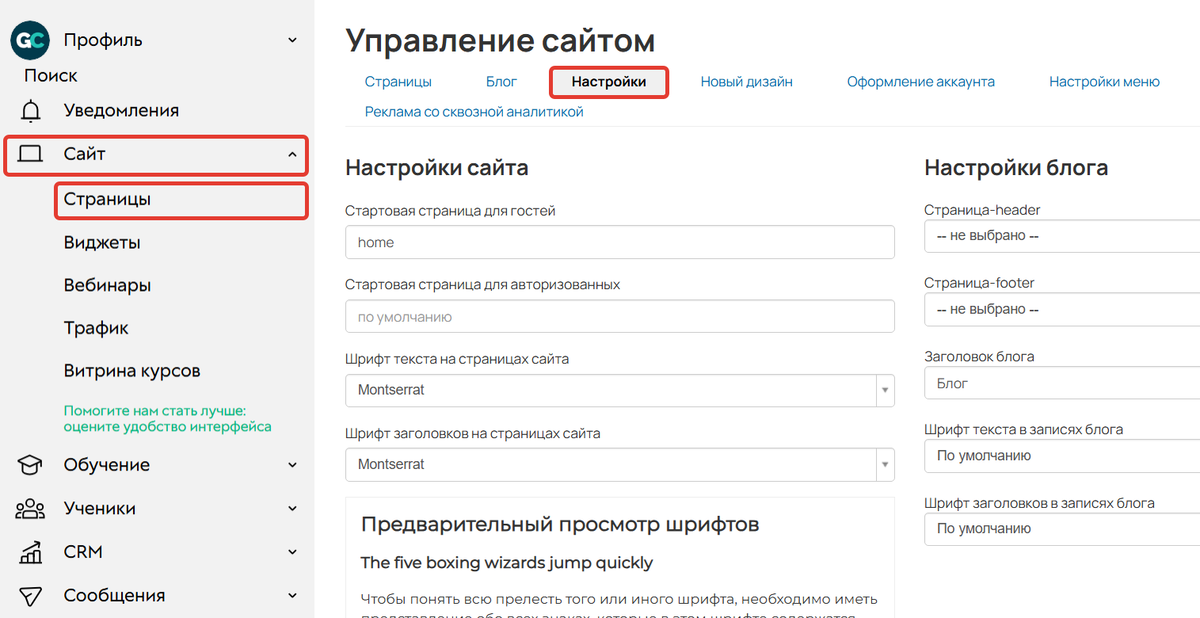Image resolution: width=1200 pixels, height=618 pixels.
Task: Open the site text font Montserrat dropdown
Action: coord(620,390)
